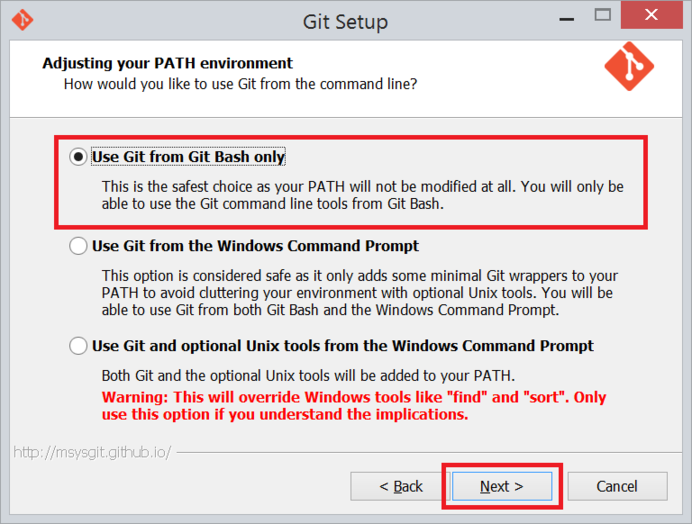Screen dimensions: 692x524
Task: Click the minimal Git wrappers description text
Action: pos(360,293)
